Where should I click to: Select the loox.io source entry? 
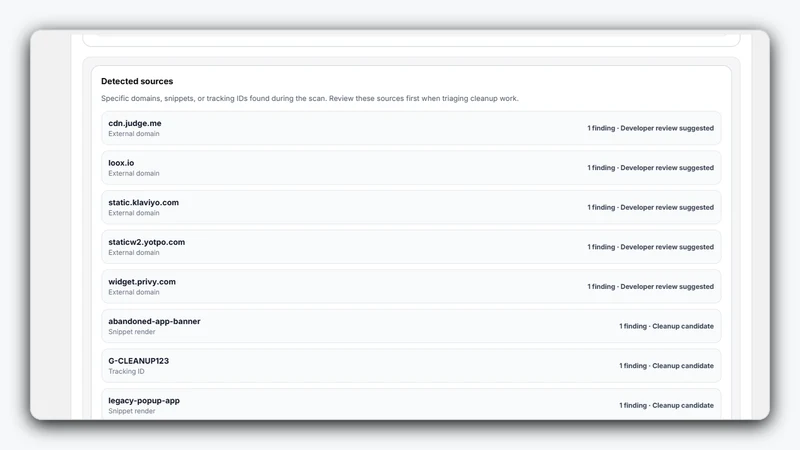tap(411, 168)
